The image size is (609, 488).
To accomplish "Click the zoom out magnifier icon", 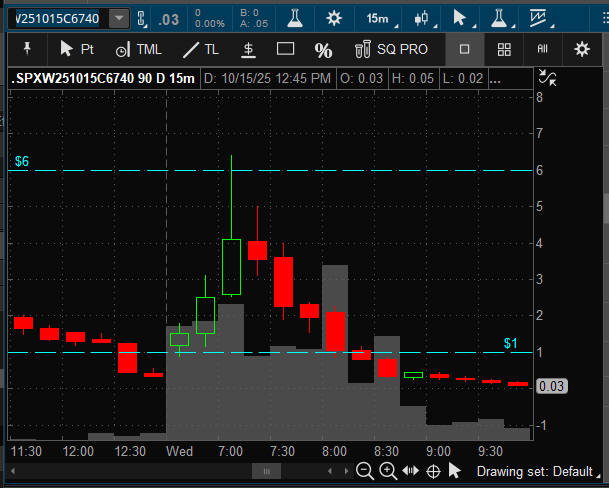I will tap(365, 471).
